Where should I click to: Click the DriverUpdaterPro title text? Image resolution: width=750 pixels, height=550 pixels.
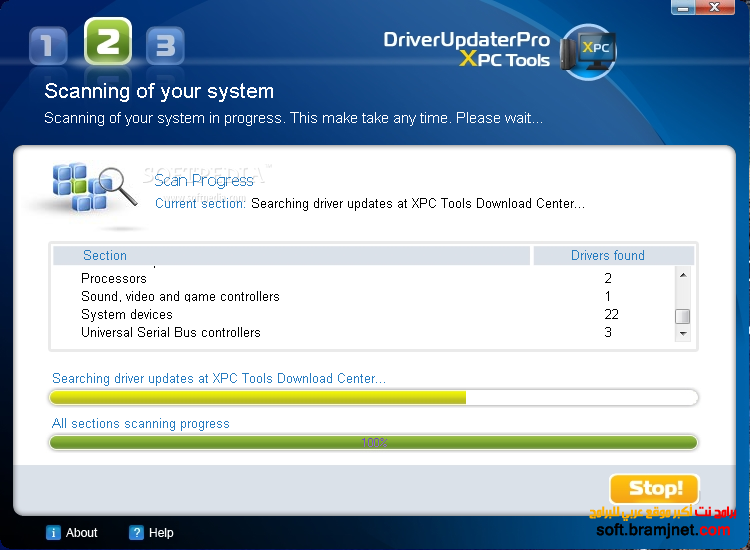(466, 39)
